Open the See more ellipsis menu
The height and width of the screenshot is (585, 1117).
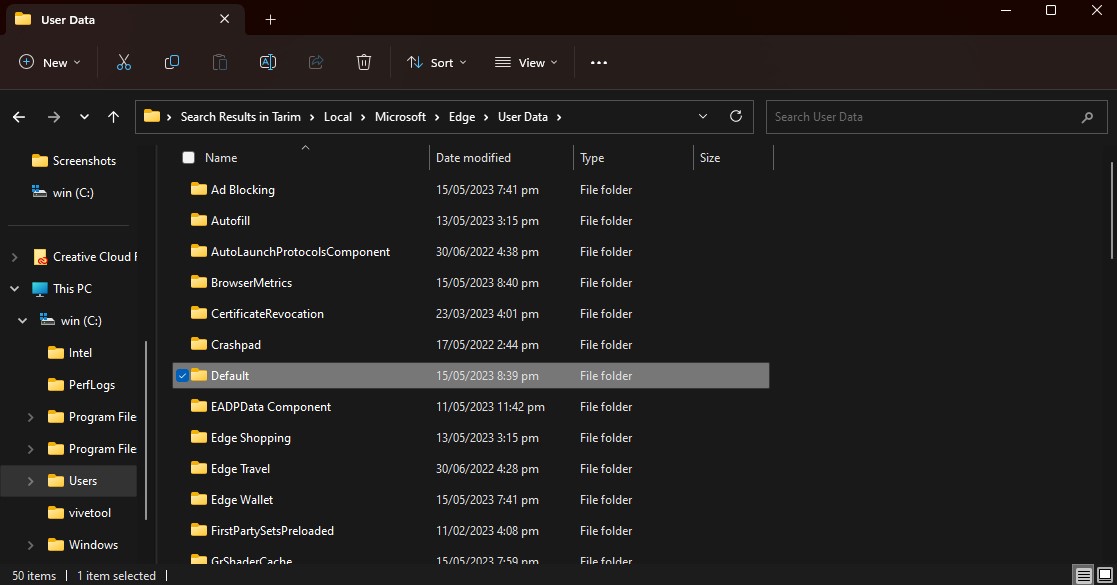click(599, 62)
